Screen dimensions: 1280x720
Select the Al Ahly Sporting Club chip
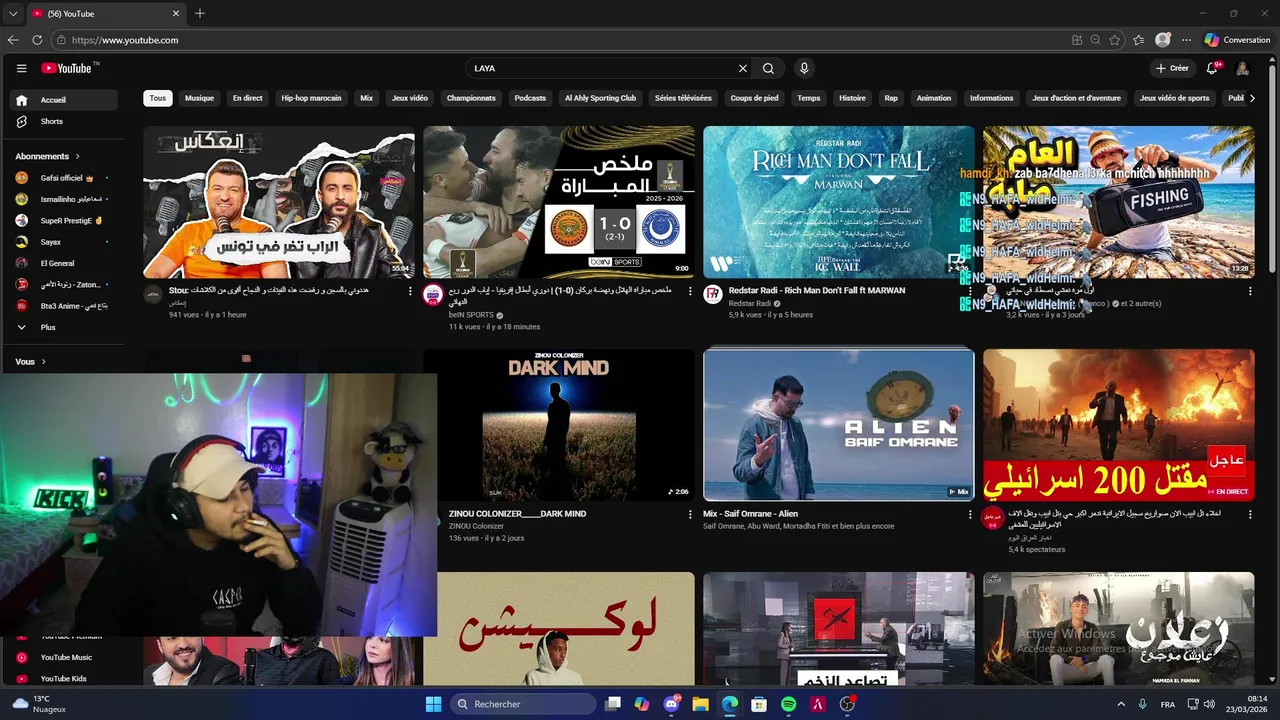(x=600, y=98)
